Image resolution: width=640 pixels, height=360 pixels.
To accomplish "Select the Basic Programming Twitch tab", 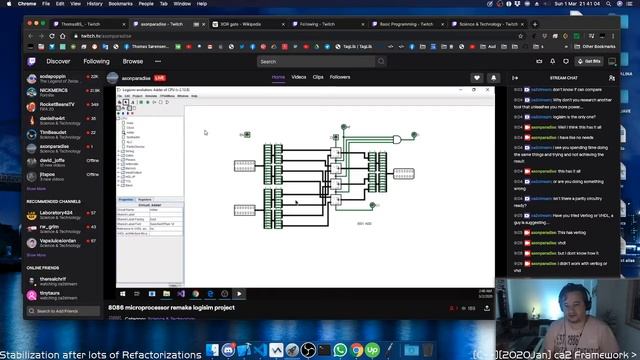I will [x=407, y=24].
